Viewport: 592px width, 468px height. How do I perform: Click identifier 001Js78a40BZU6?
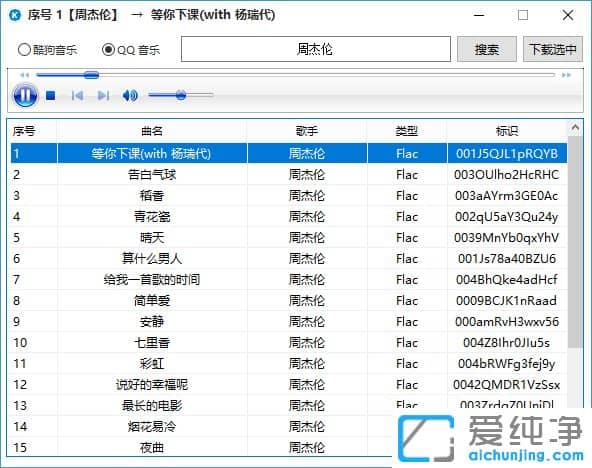pos(507,259)
